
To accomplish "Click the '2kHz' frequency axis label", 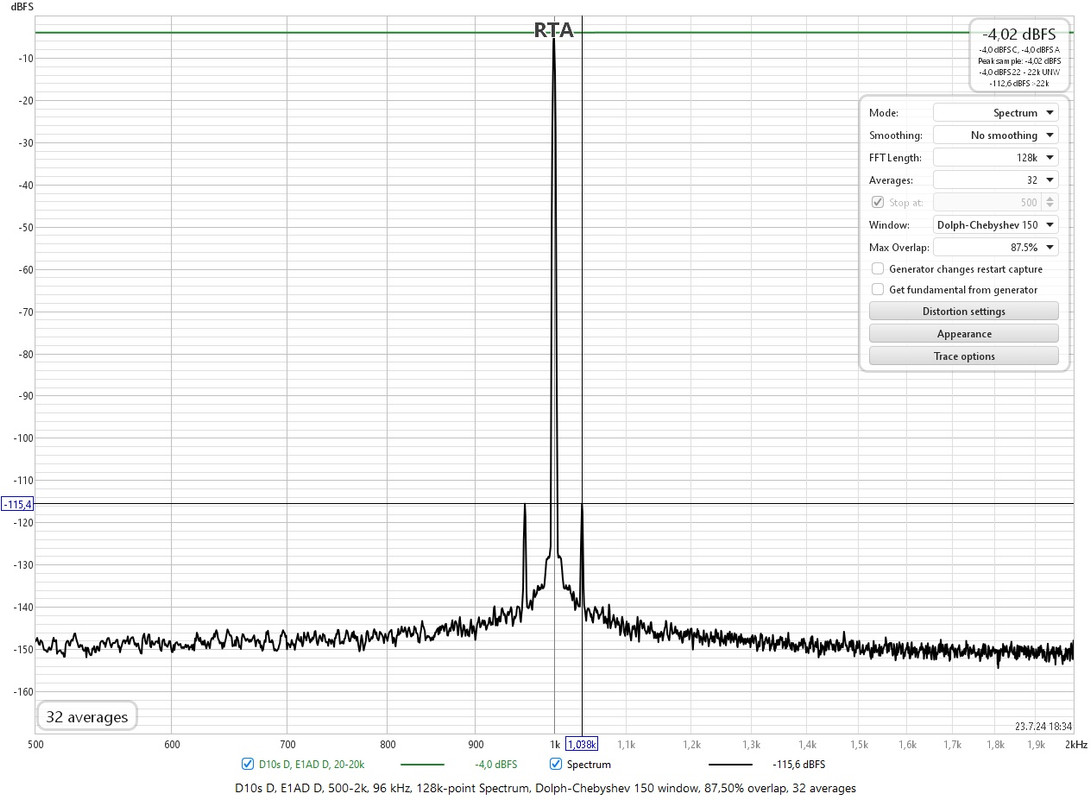I will [1076, 744].
